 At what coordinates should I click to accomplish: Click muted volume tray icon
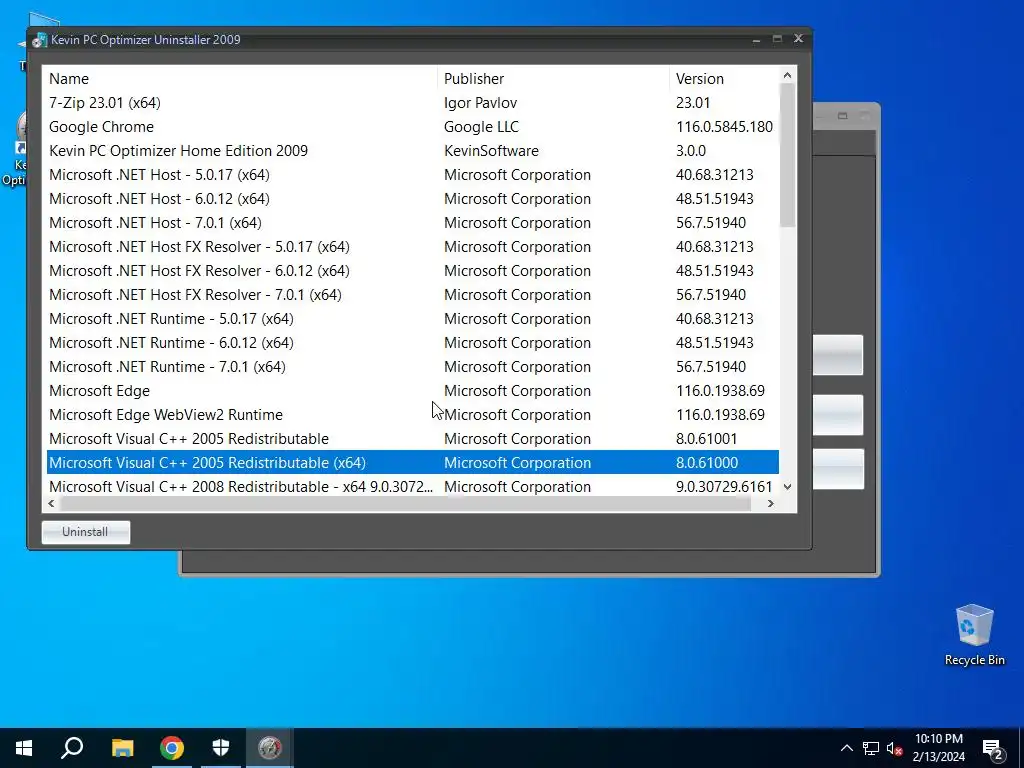pyautogui.click(x=894, y=748)
